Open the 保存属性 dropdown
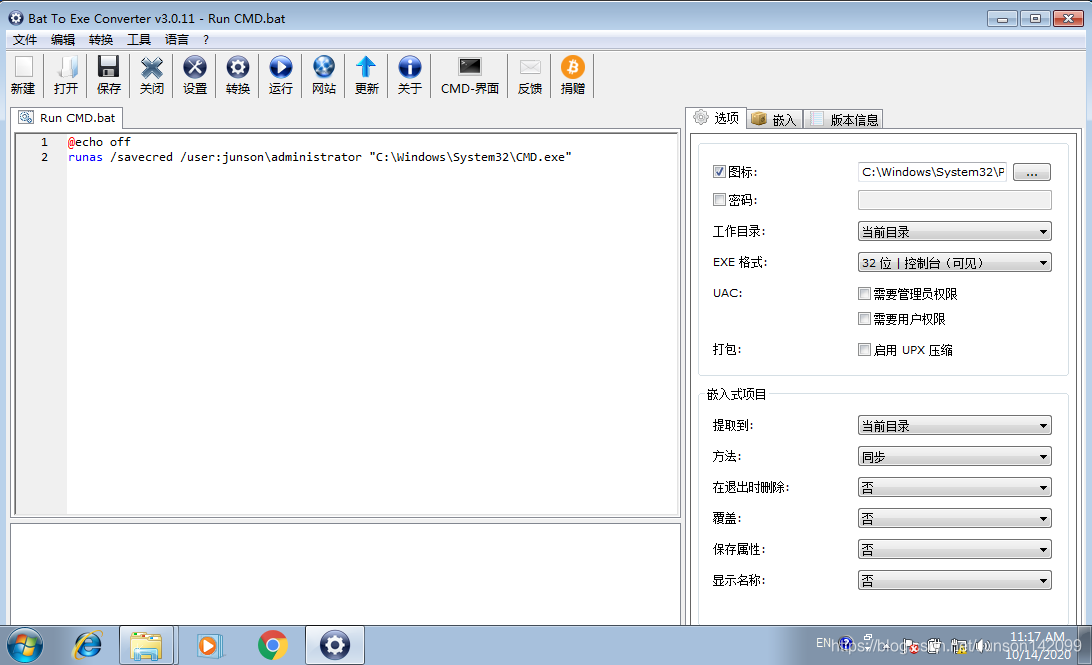 (954, 549)
